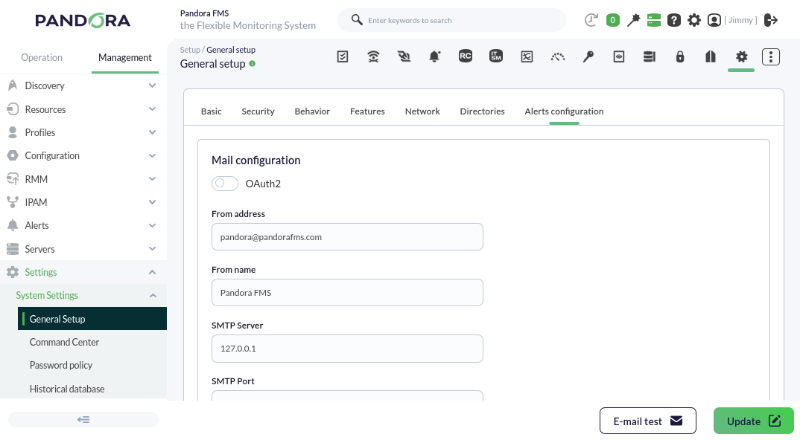This screenshot has height=440, width=800.
Task: Open the map connections setup icon
Action: [527, 57]
